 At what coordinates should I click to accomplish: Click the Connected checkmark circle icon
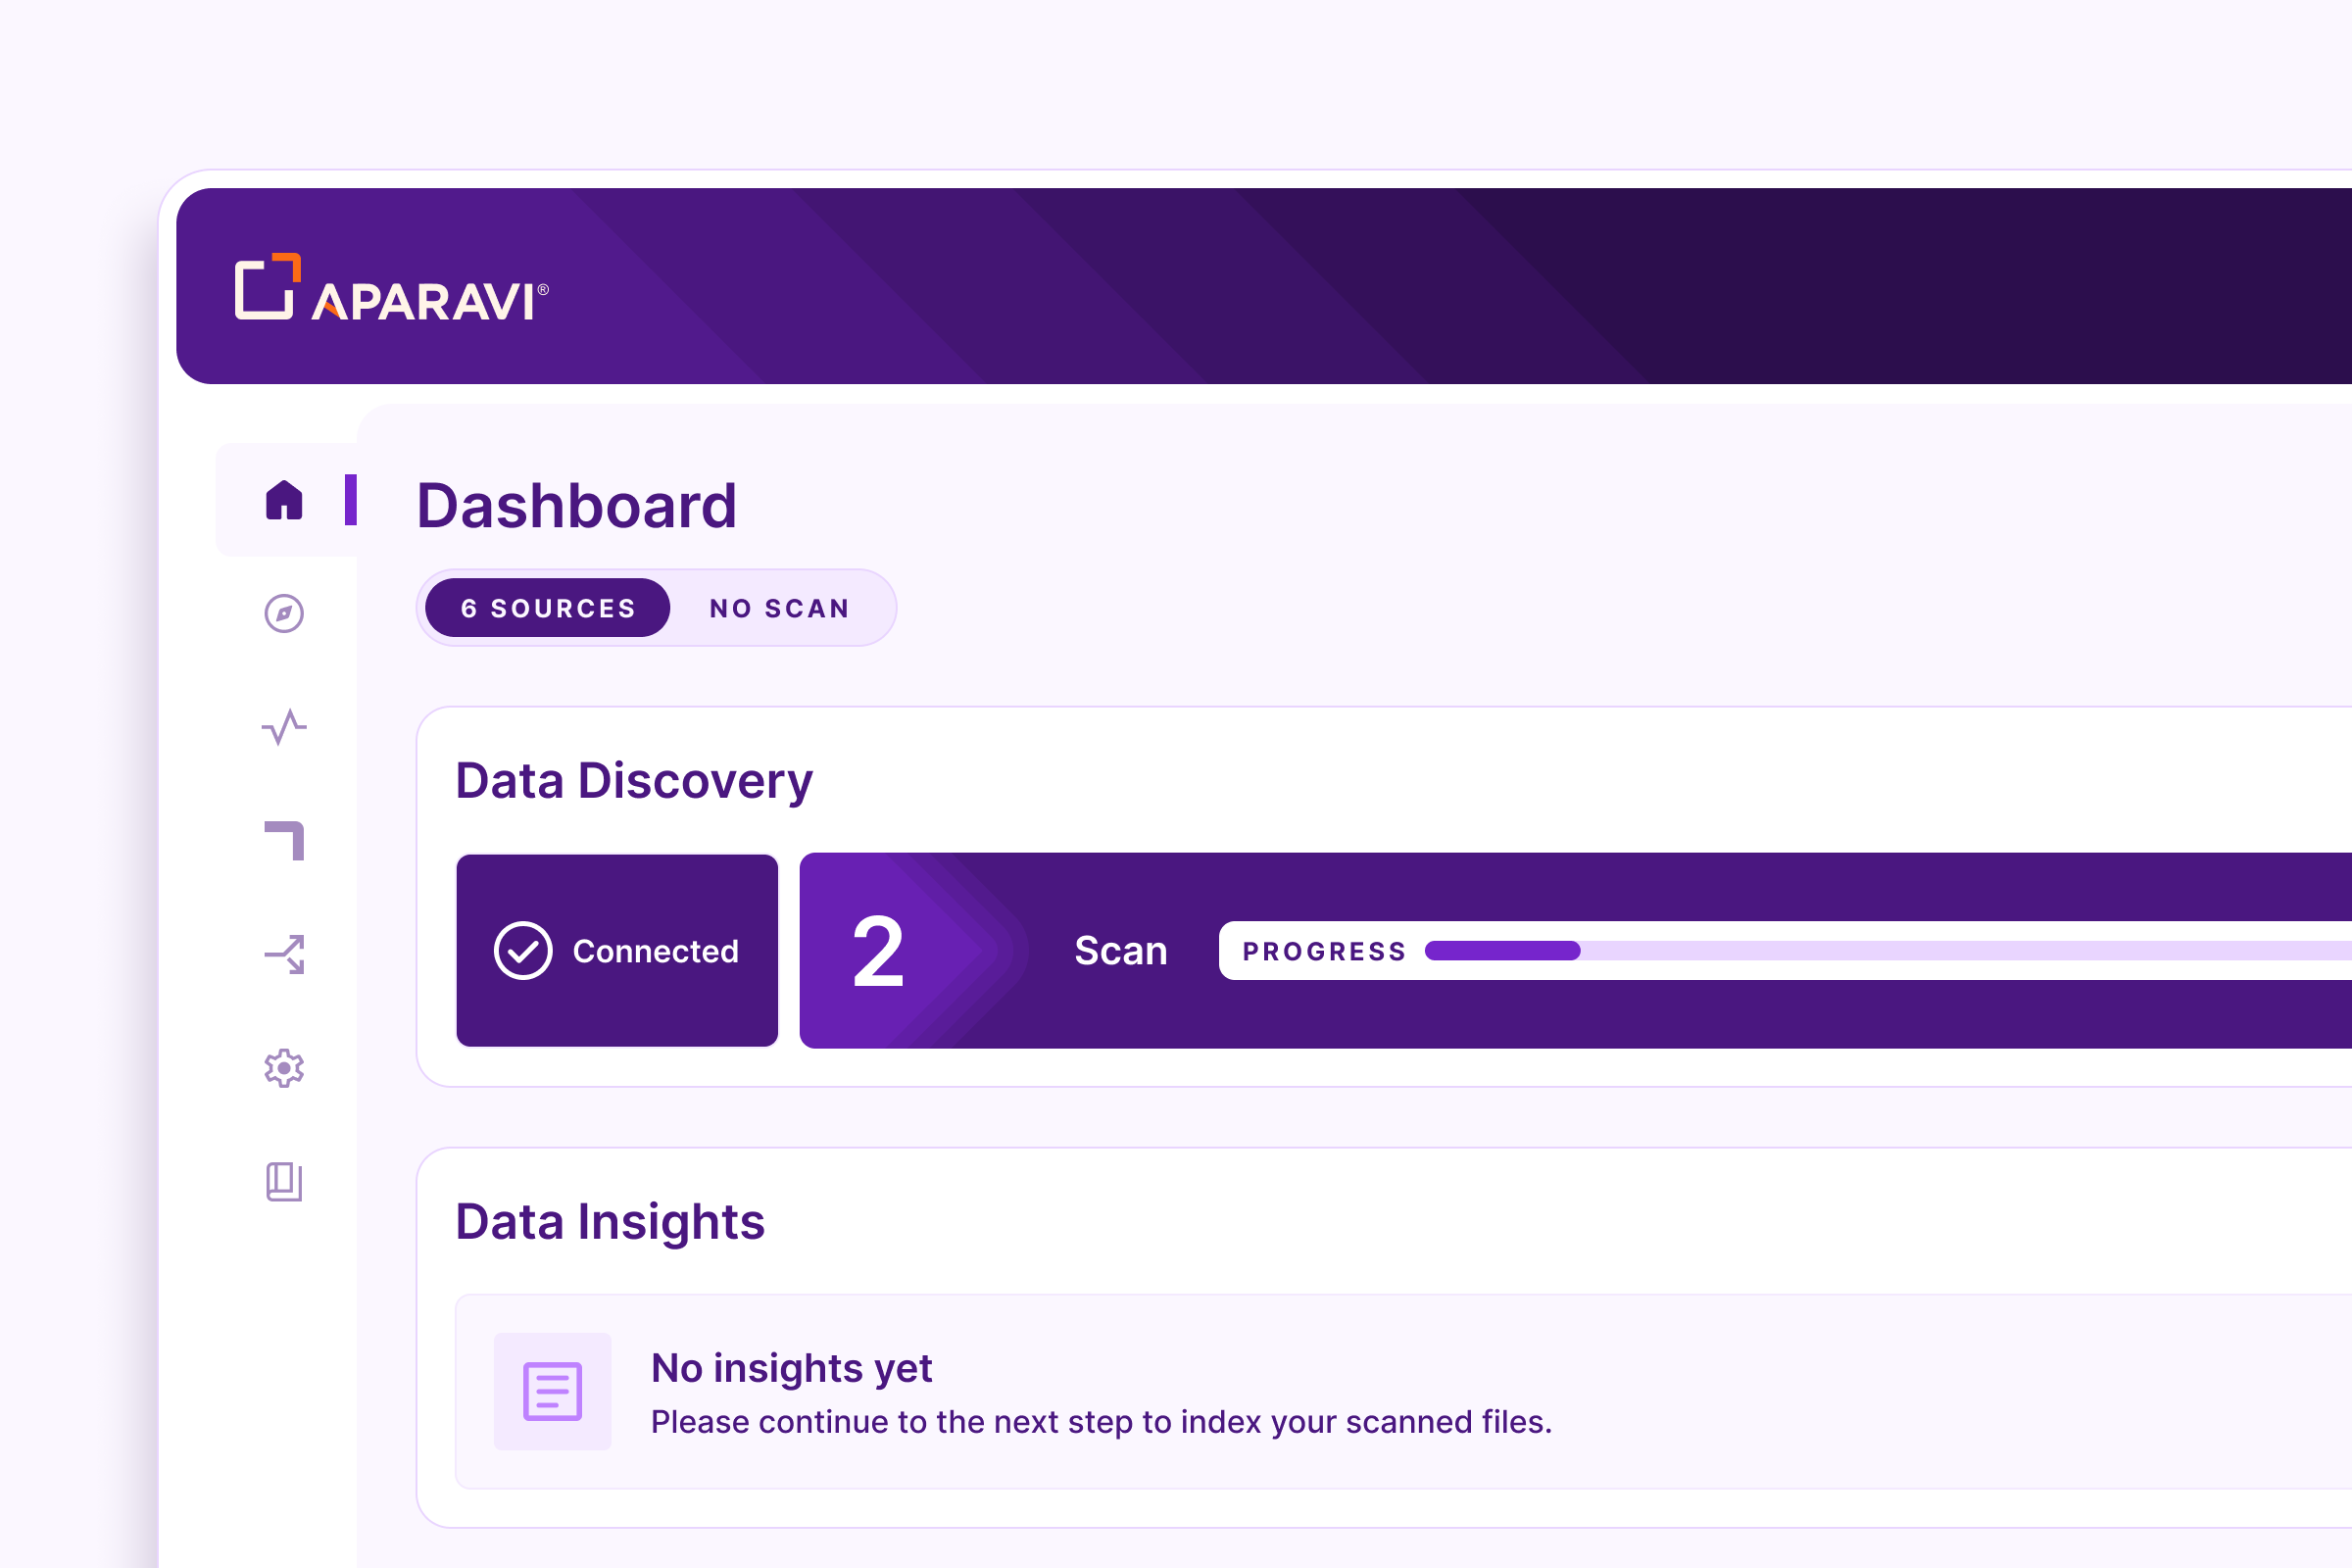[523, 950]
